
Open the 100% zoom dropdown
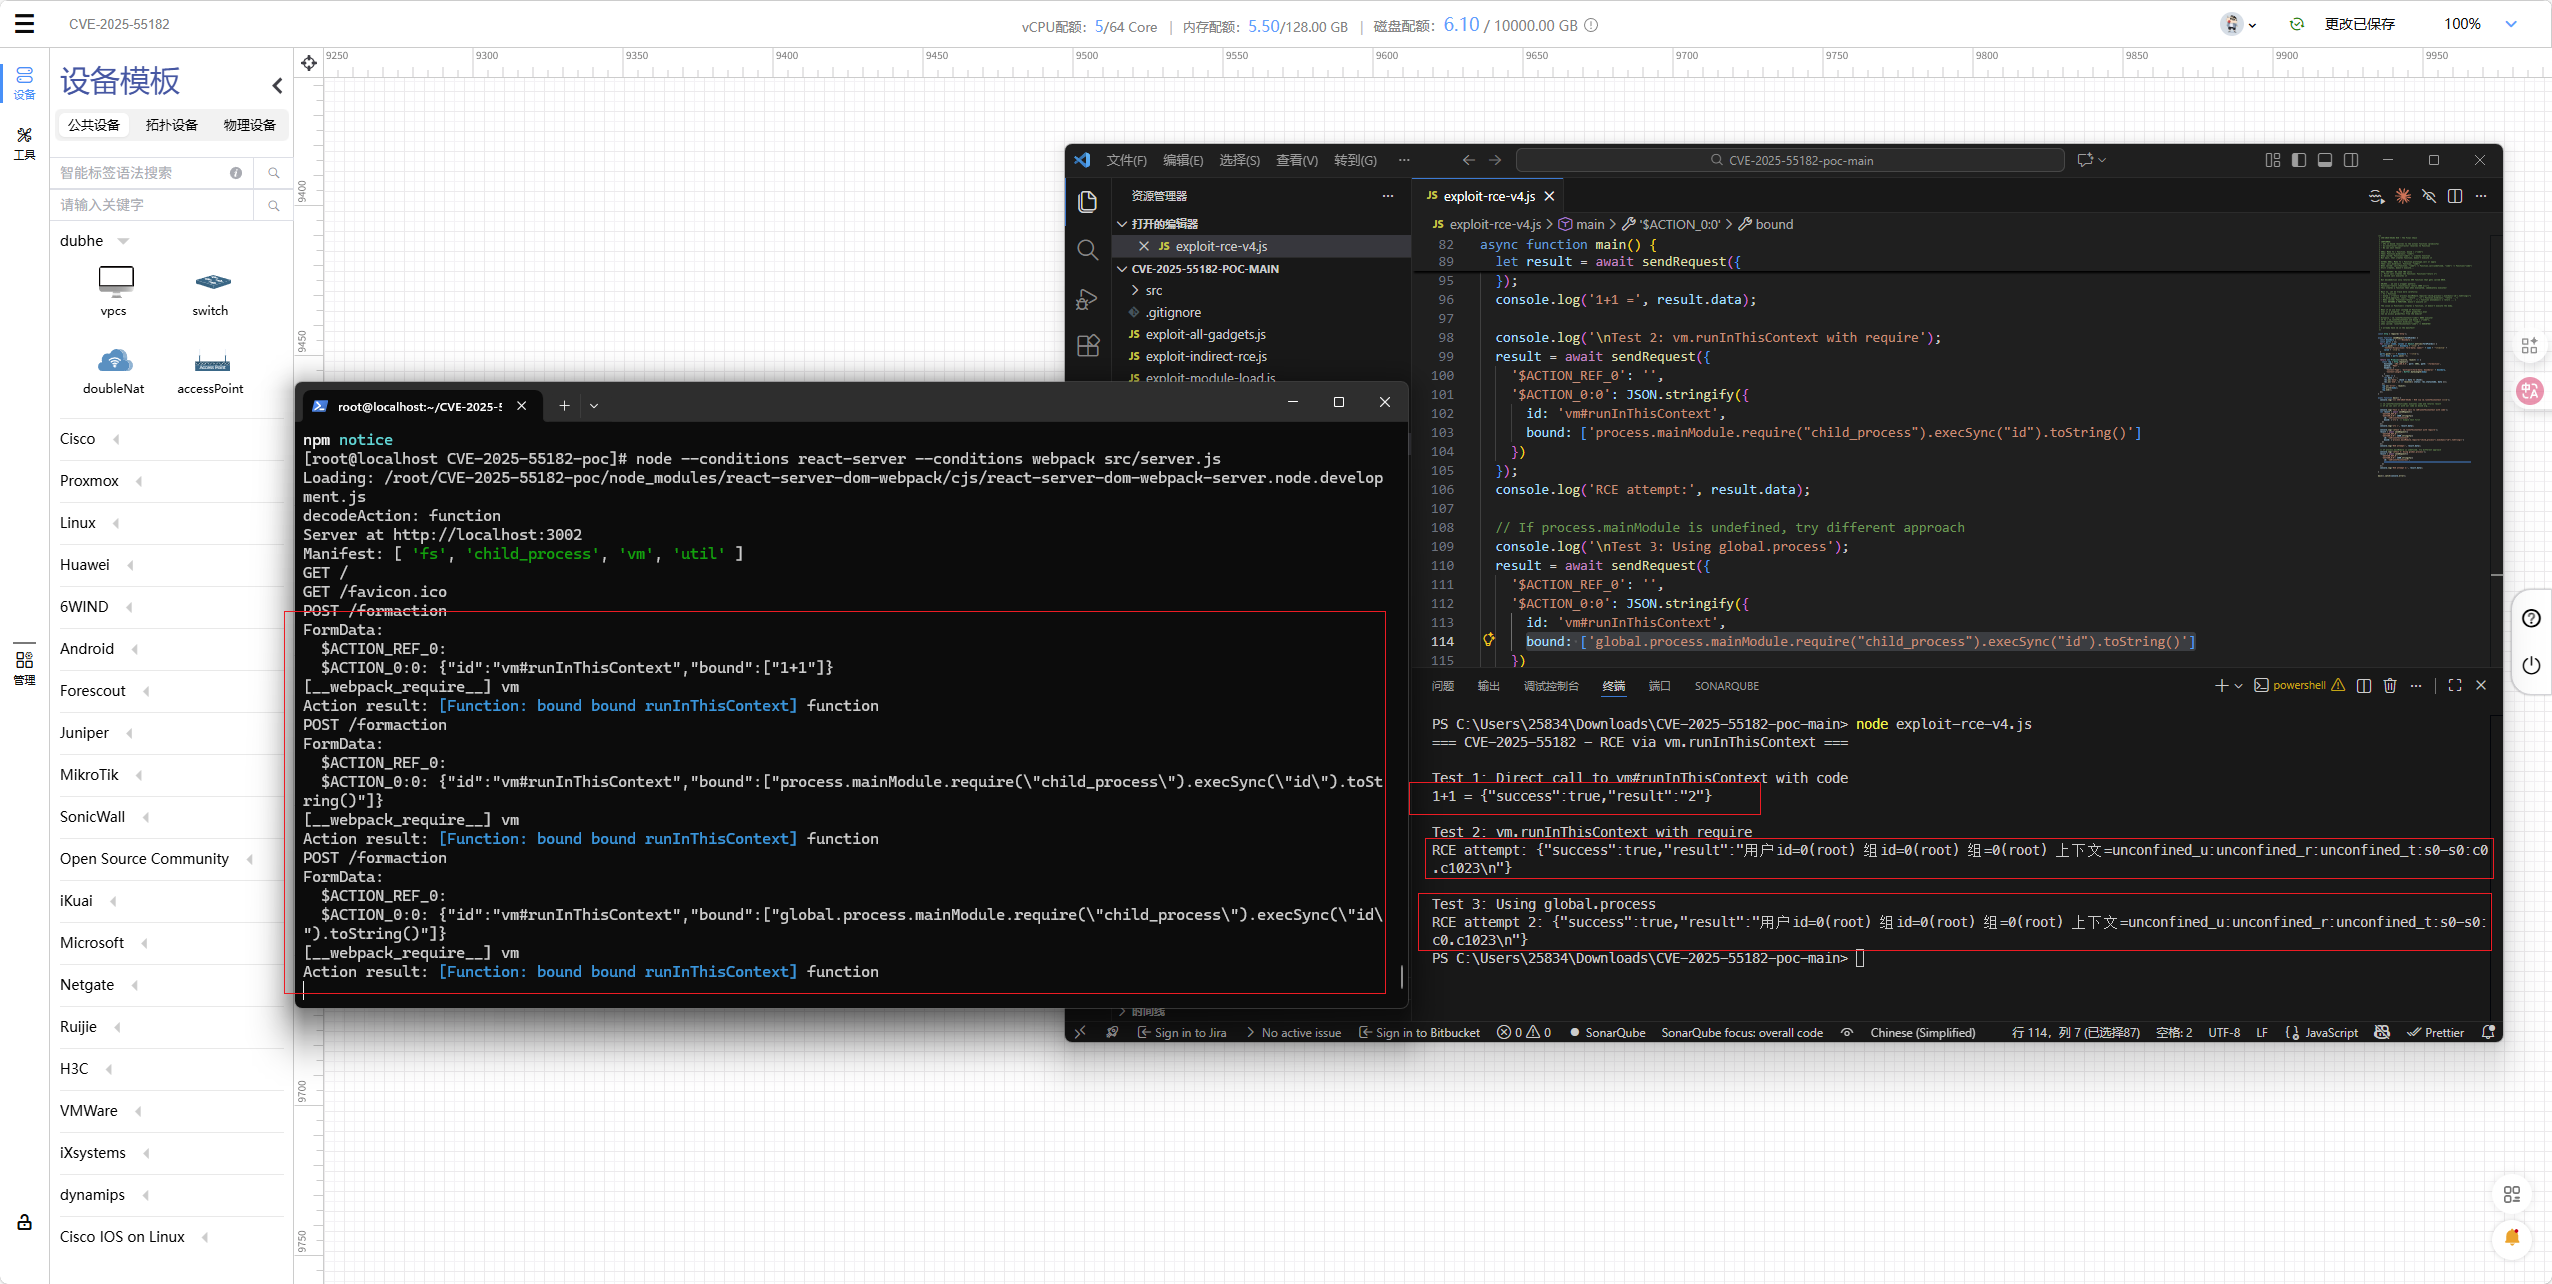coord(2510,24)
